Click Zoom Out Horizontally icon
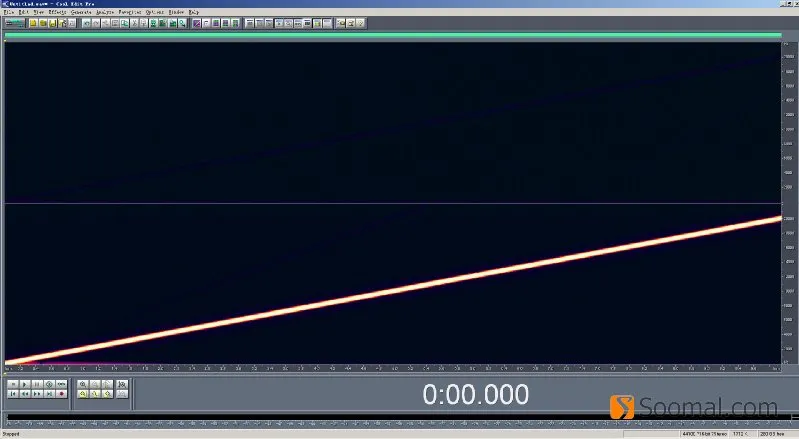The height and width of the screenshot is (439, 799). click(x=95, y=385)
